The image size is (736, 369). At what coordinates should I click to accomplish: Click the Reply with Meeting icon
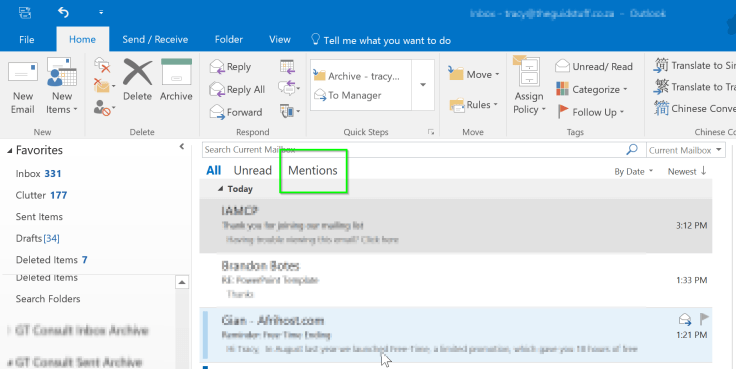[x=287, y=67]
